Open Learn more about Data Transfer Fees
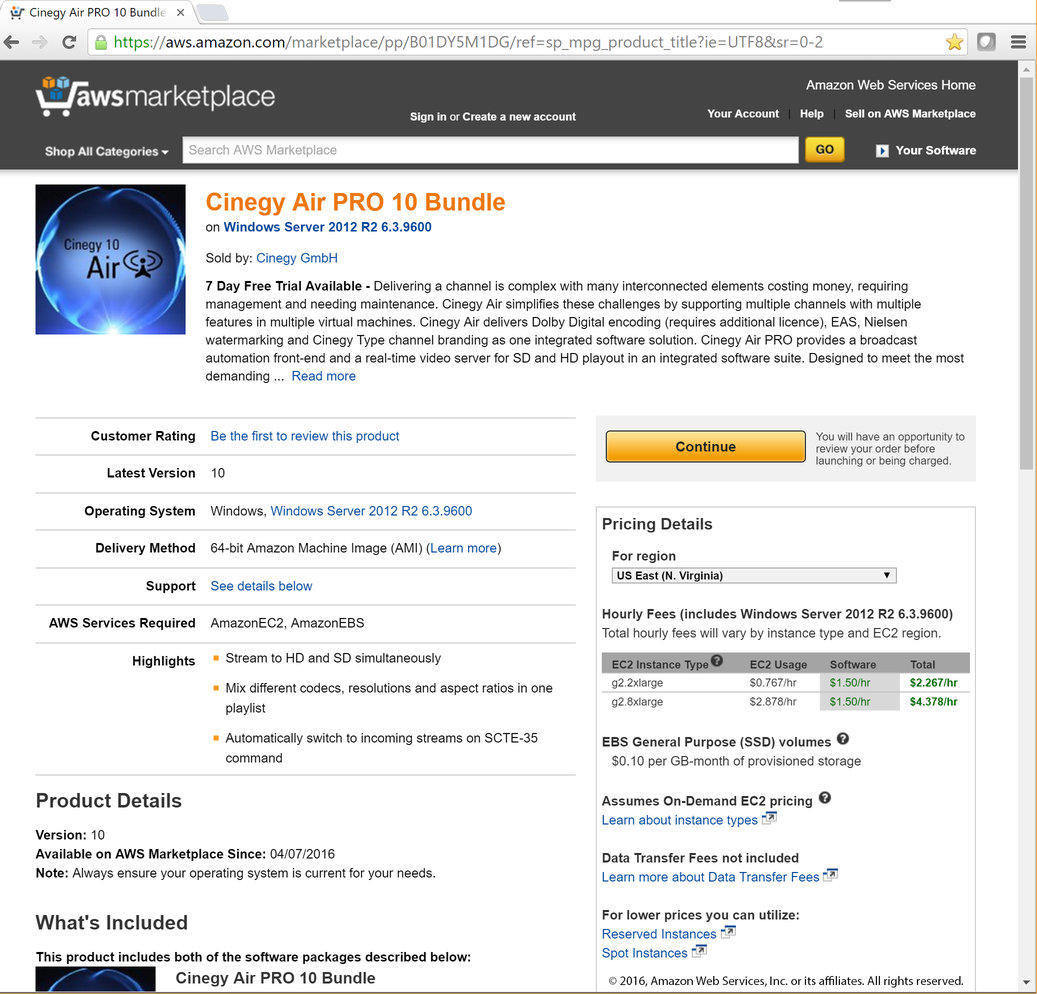This screenshot has height=994, width=1037. (x=710, y=877)
